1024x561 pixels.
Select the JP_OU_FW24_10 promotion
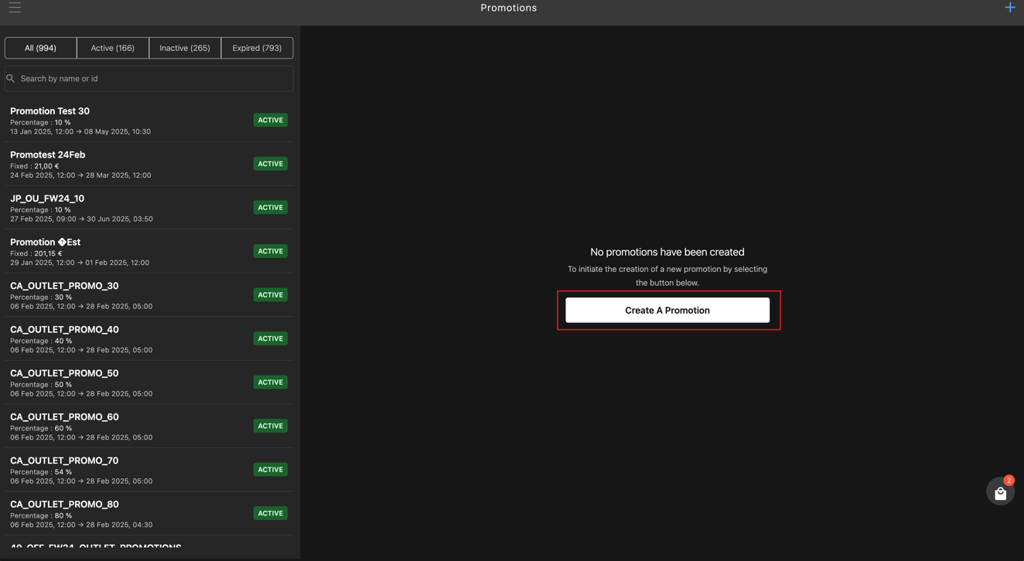point(149,208)
